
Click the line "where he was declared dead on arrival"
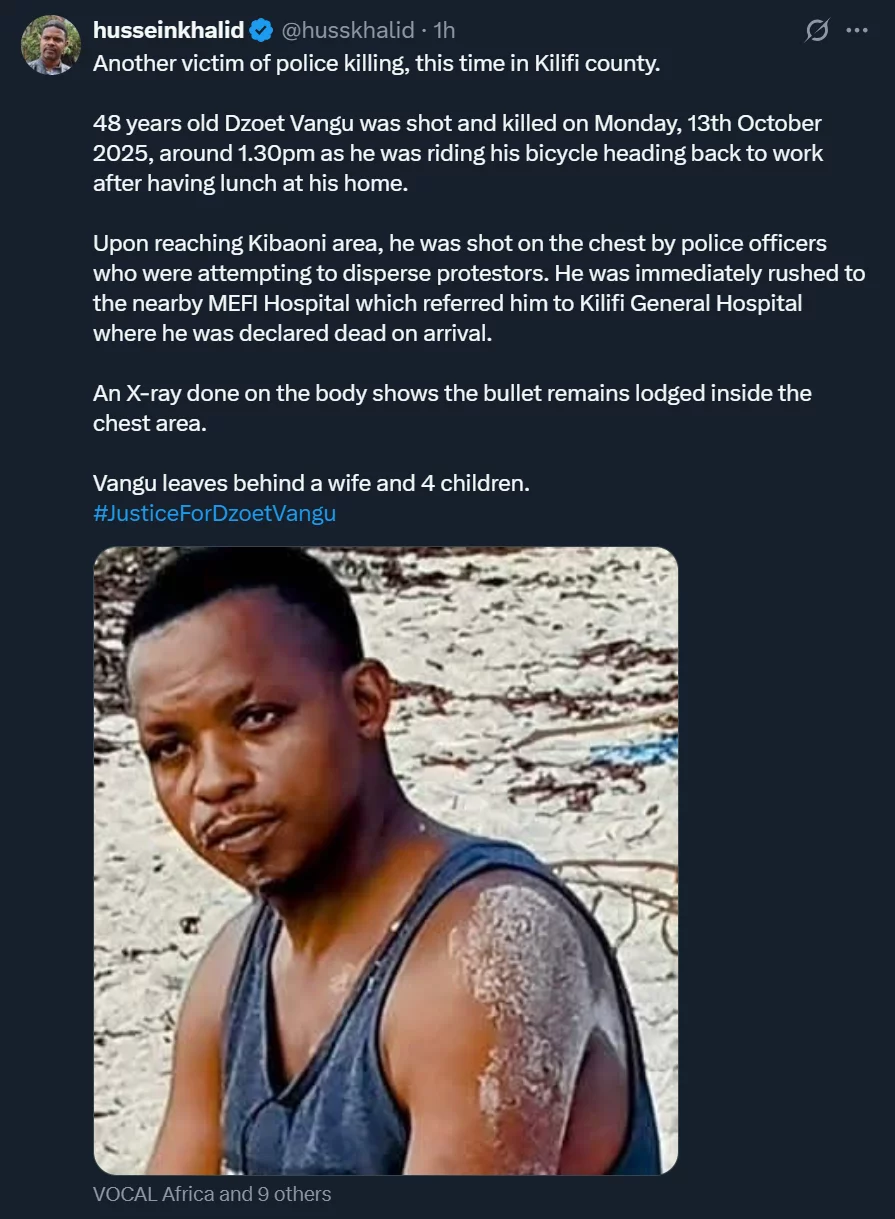[293, 333]
